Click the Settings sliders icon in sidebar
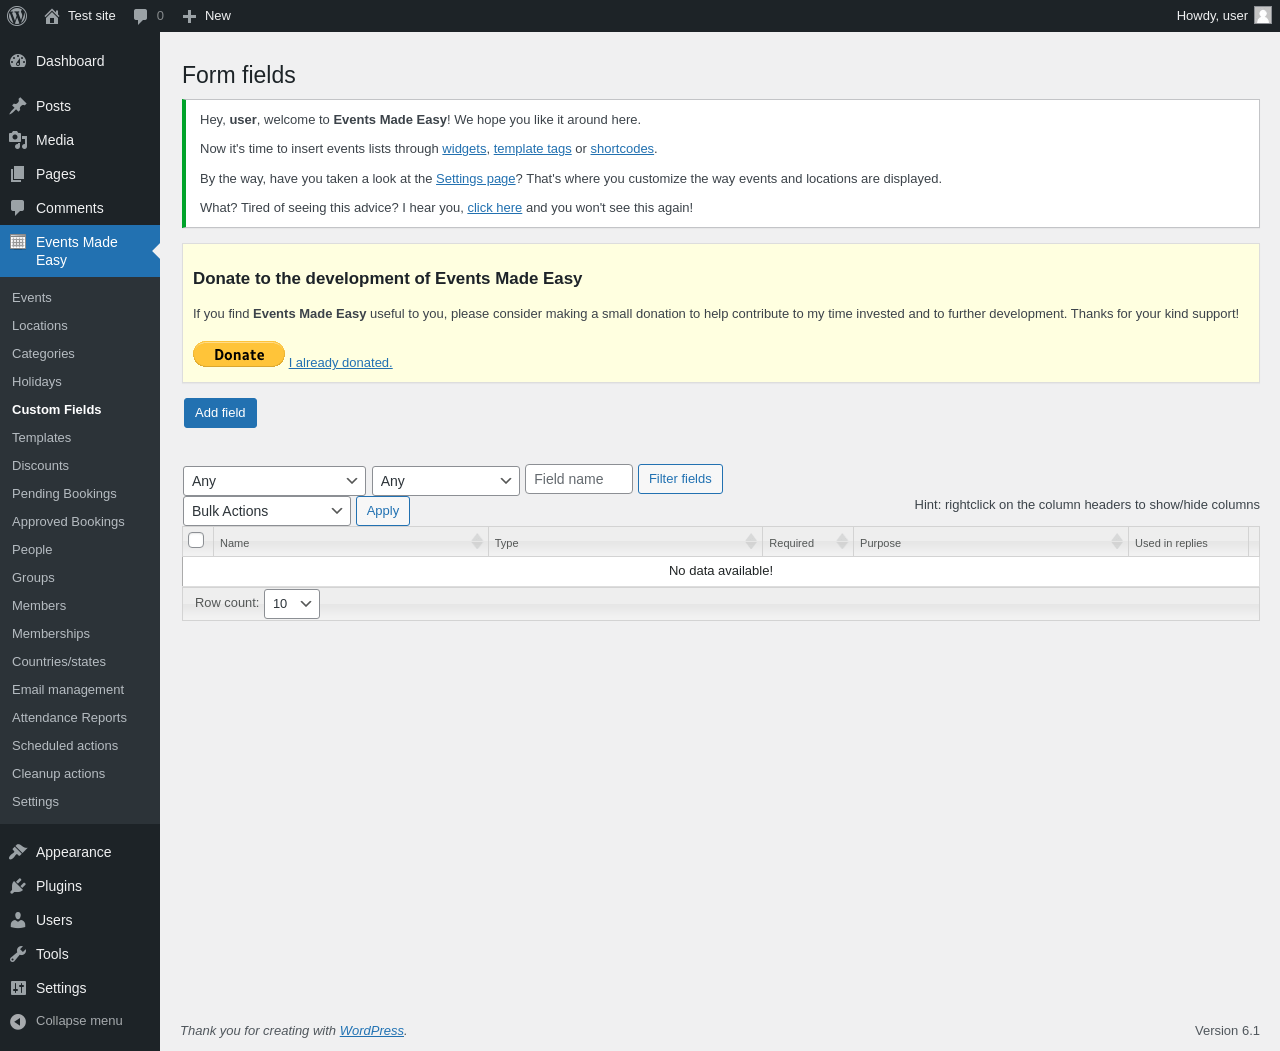 click(18, 988)
